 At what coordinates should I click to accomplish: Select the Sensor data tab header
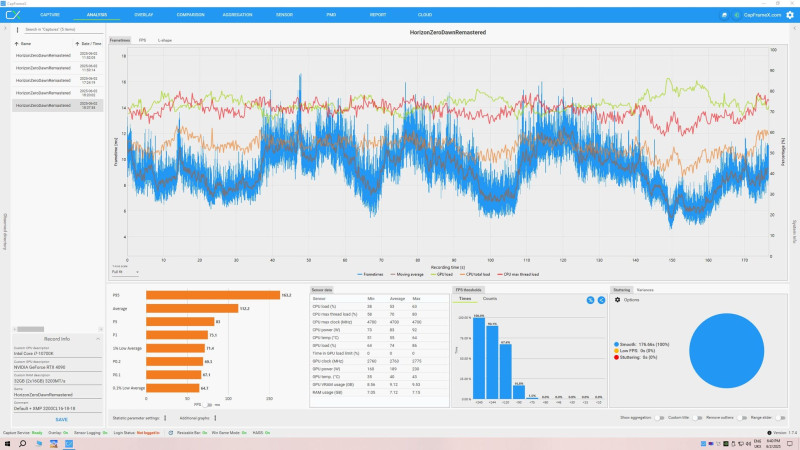coord(321,290)
